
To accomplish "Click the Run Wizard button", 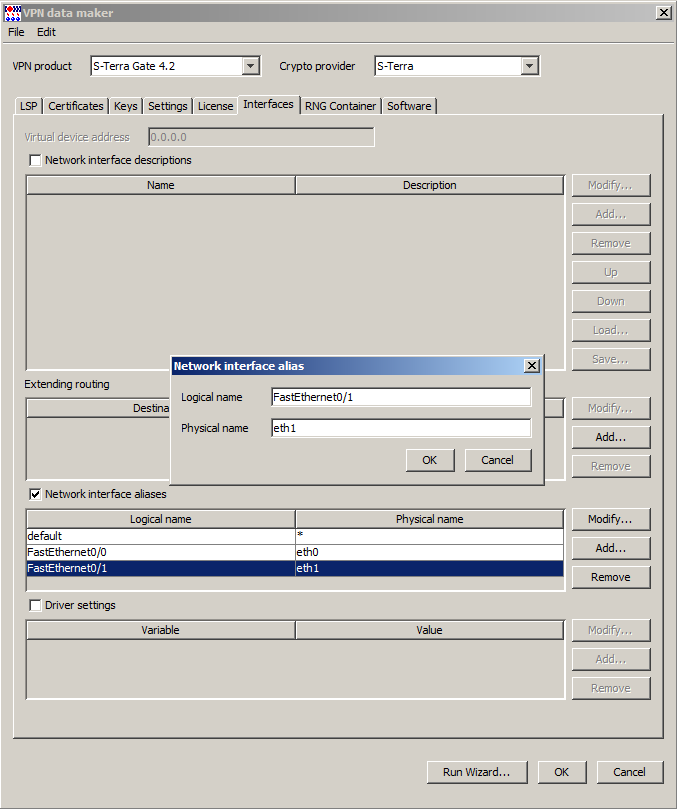I will pos(476,772).
